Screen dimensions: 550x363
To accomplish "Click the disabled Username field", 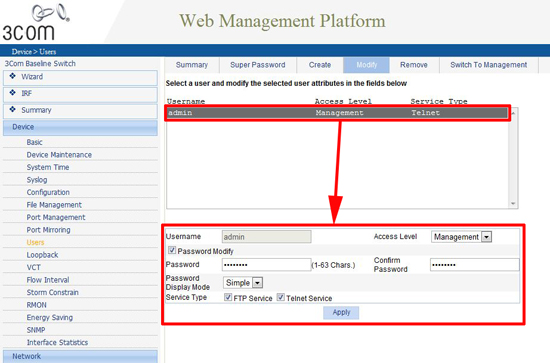I will [x=267, y=237].
